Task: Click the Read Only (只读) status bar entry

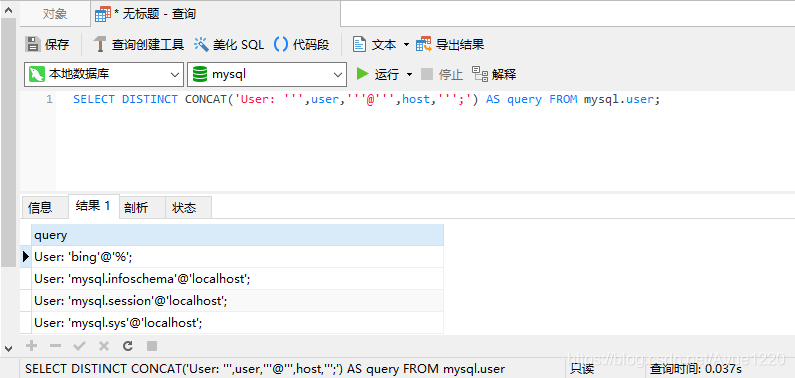Action: [x=582, y=369]
